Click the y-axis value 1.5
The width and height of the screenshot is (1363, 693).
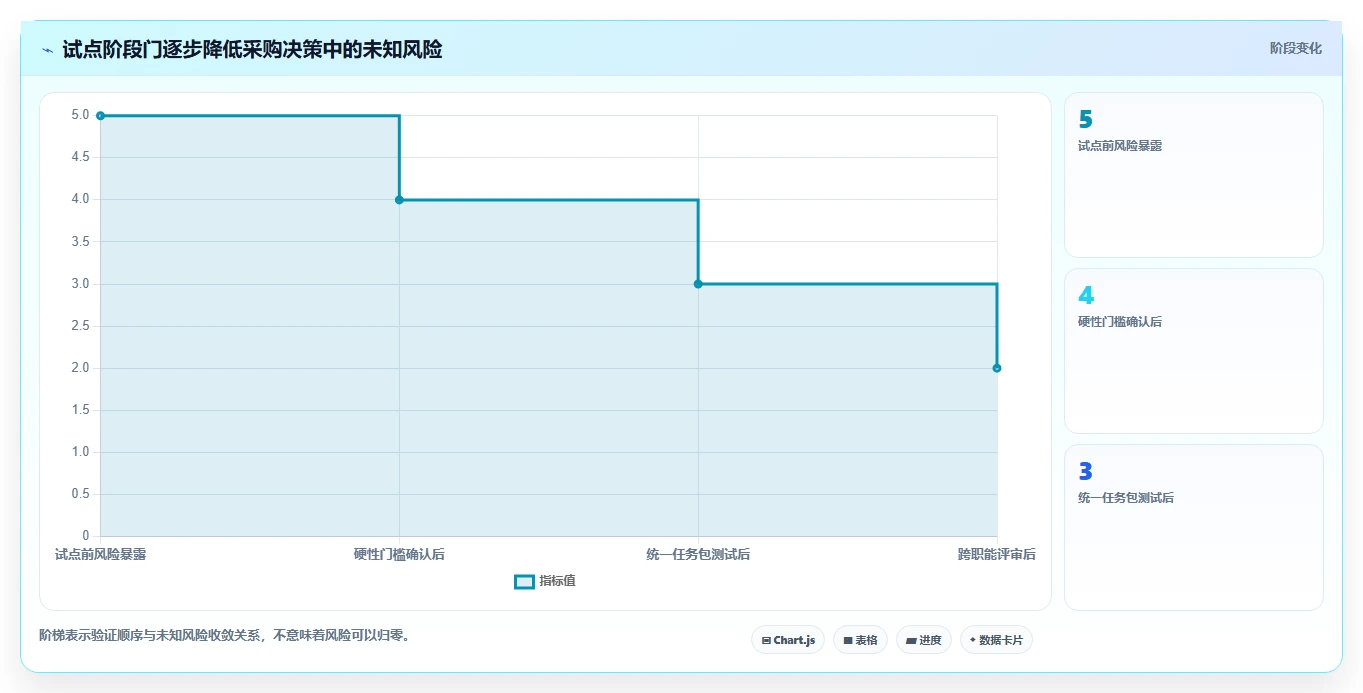pos(80,410)
